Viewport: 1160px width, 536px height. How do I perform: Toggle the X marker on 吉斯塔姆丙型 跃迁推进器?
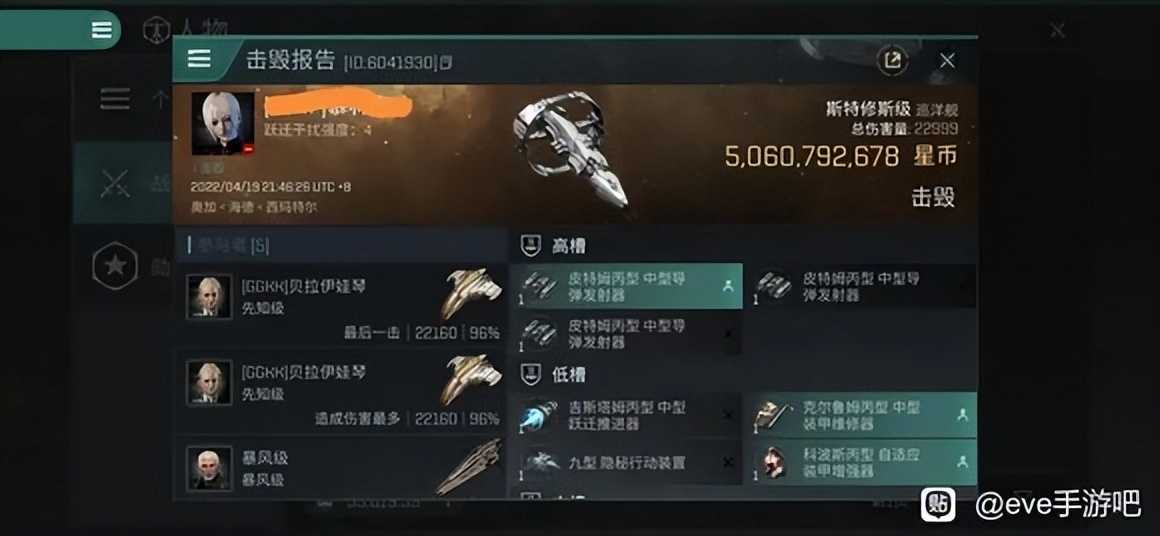(728, 415)
